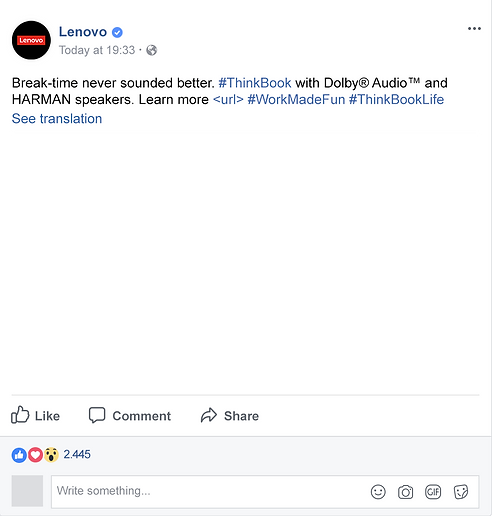This screenshot has height=516, width=492.
Task: Share the Lenovo post
Action: coord(230,415)
